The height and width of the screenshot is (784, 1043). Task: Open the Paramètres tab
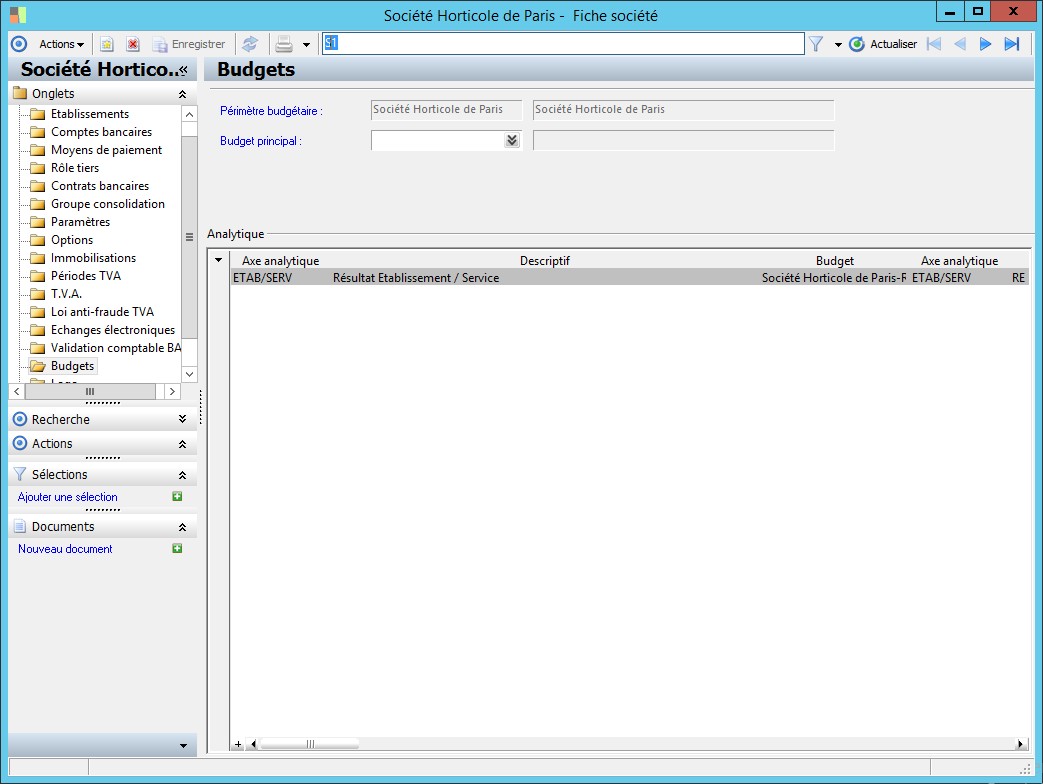point(80,221)
